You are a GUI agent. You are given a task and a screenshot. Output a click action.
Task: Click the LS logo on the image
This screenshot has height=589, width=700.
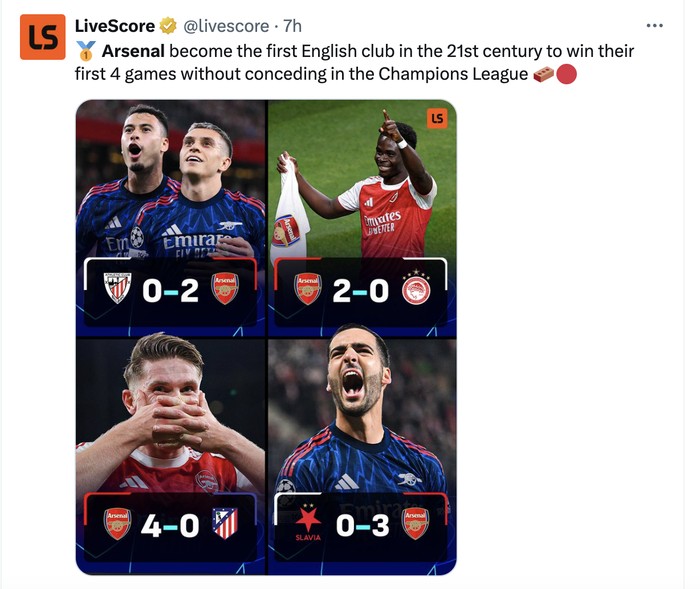pos(437,118)
